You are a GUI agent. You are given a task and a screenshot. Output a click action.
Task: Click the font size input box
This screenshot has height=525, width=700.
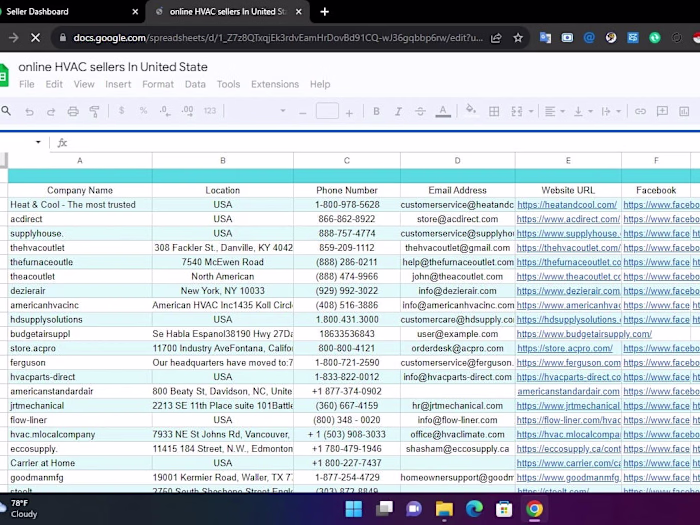point(327,111)
